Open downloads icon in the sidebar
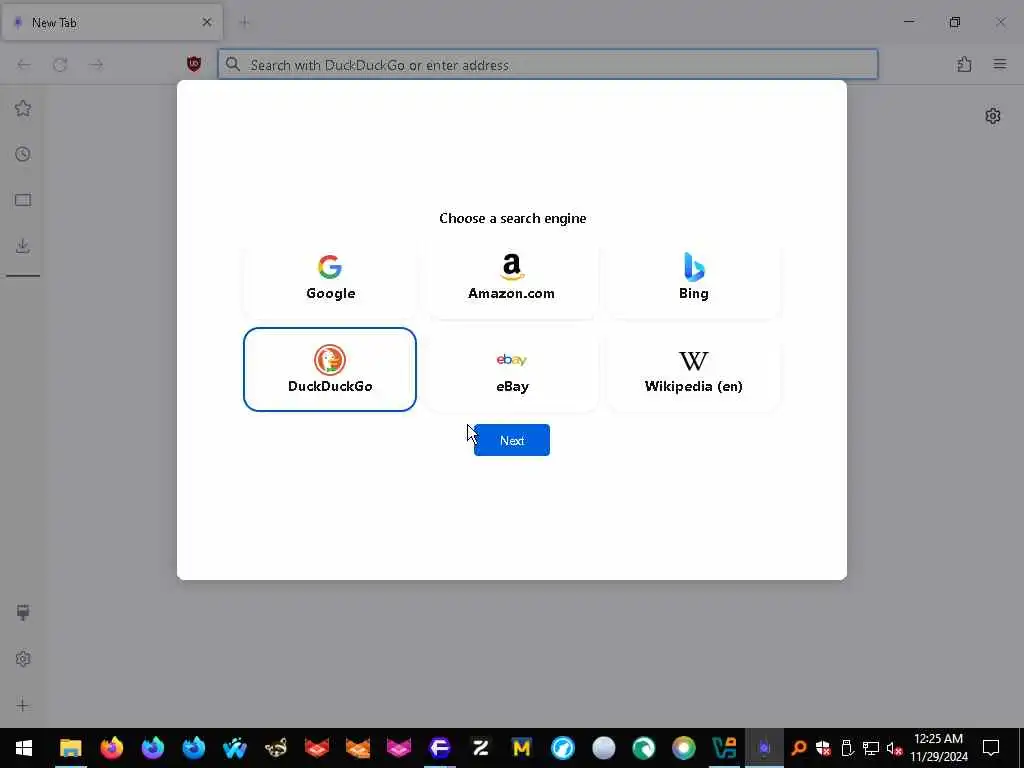Viewport: 1024px width, 768px height. pos(23,246)
